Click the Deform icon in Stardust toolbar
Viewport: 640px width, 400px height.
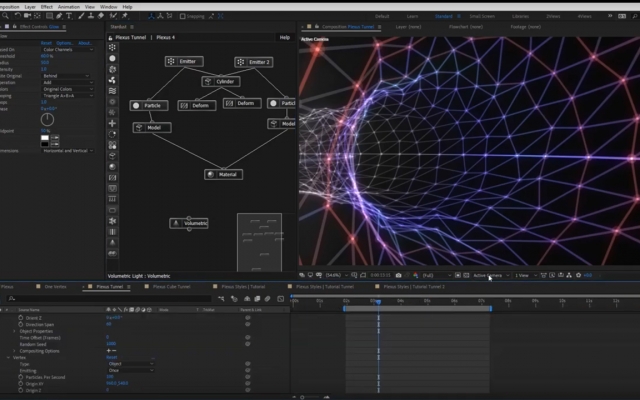112,178
